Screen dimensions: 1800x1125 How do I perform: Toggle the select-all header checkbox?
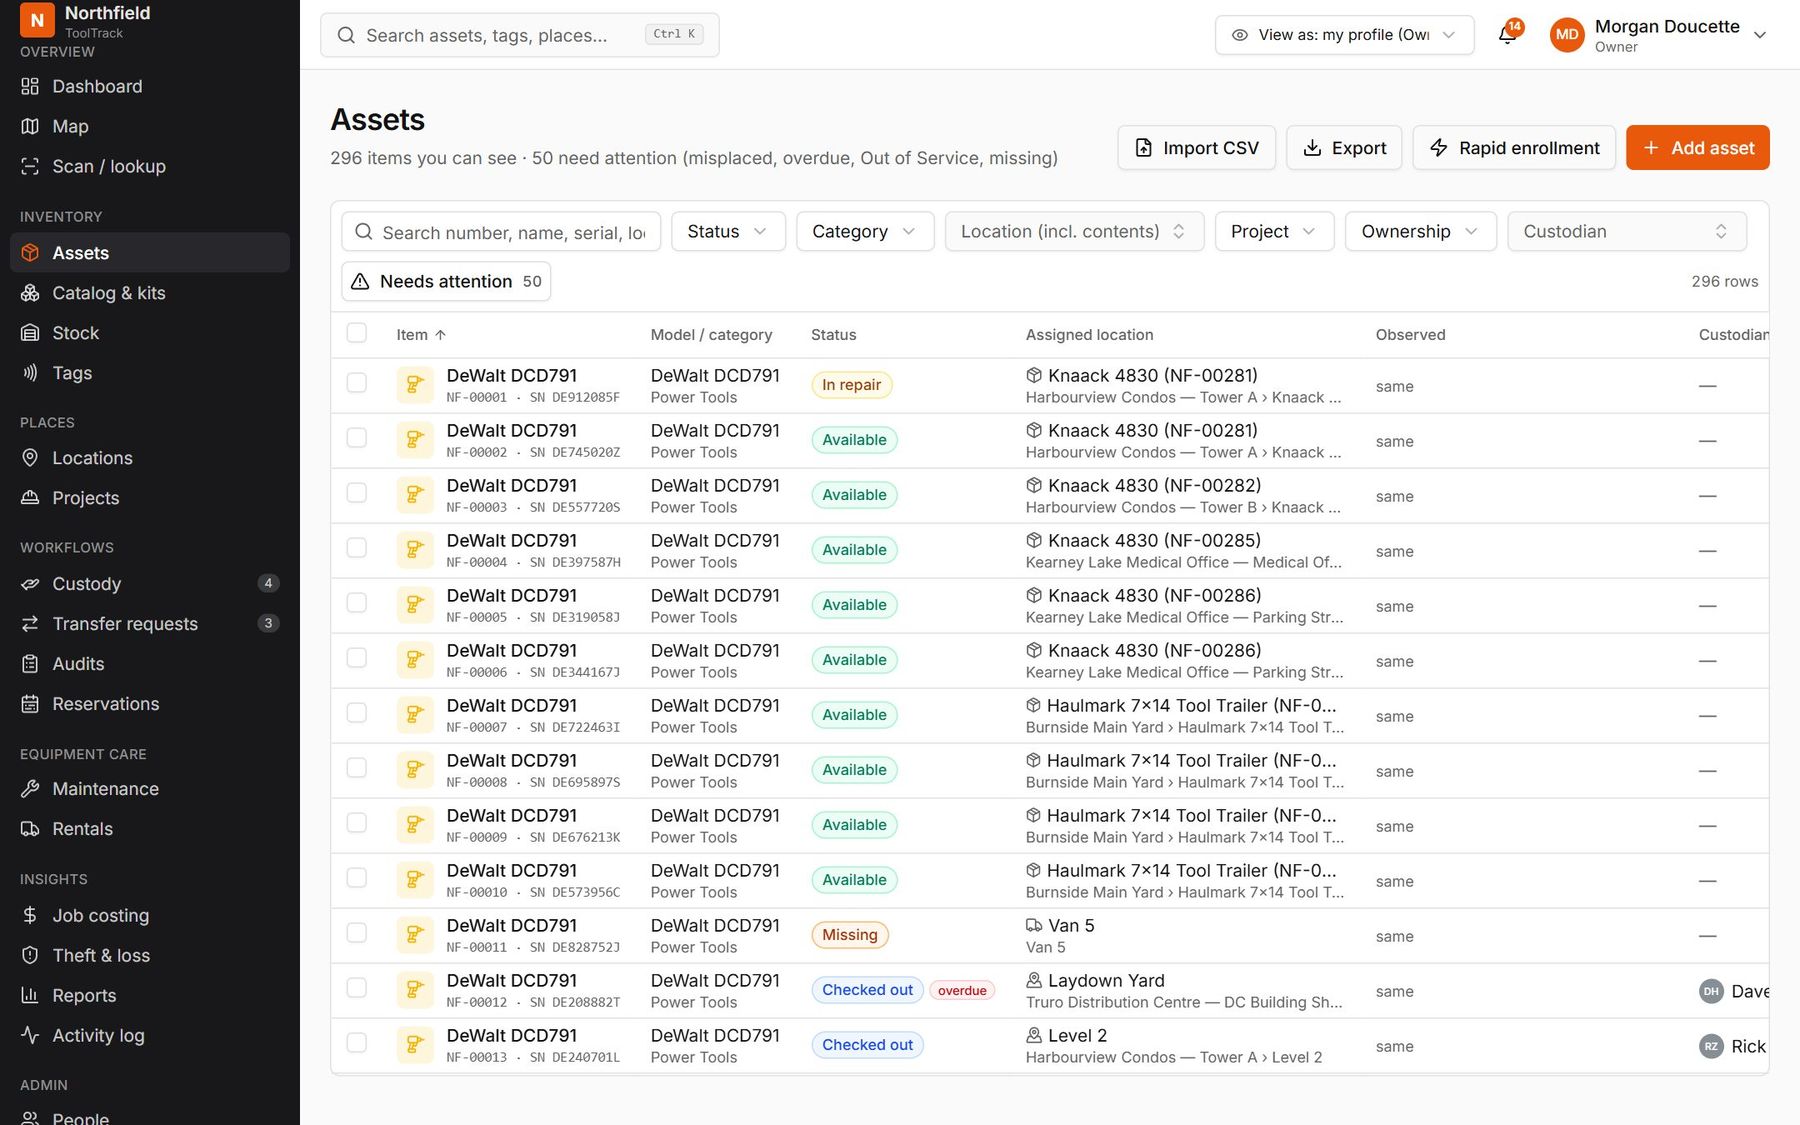(356, 333)
